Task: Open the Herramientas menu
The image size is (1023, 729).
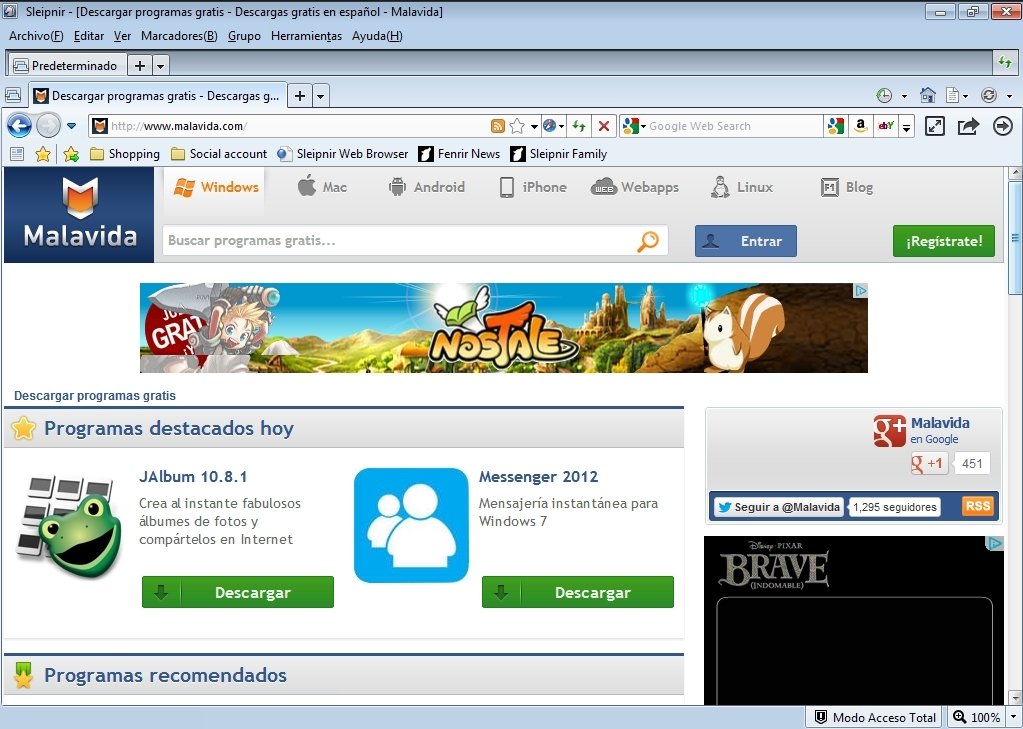Action: pyautogui.click(x=306, y=36)
